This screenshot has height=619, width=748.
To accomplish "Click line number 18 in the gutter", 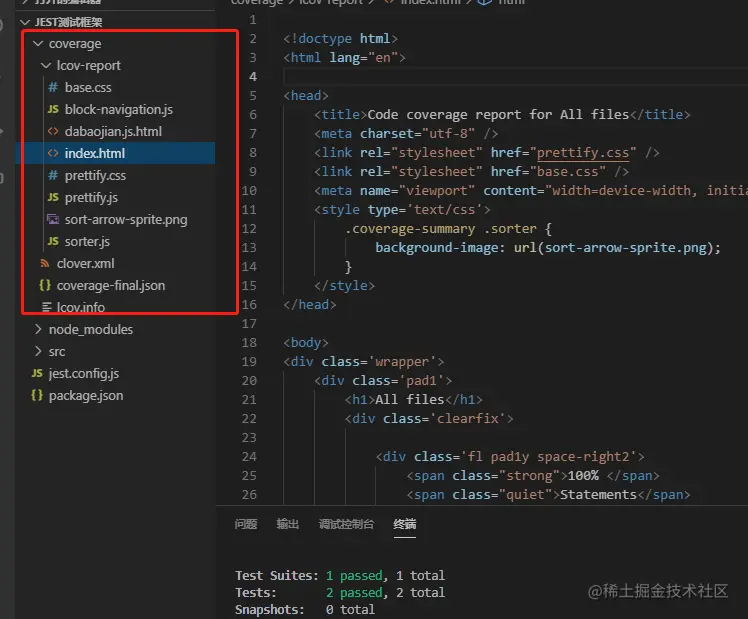I will (x=249, y=342).
